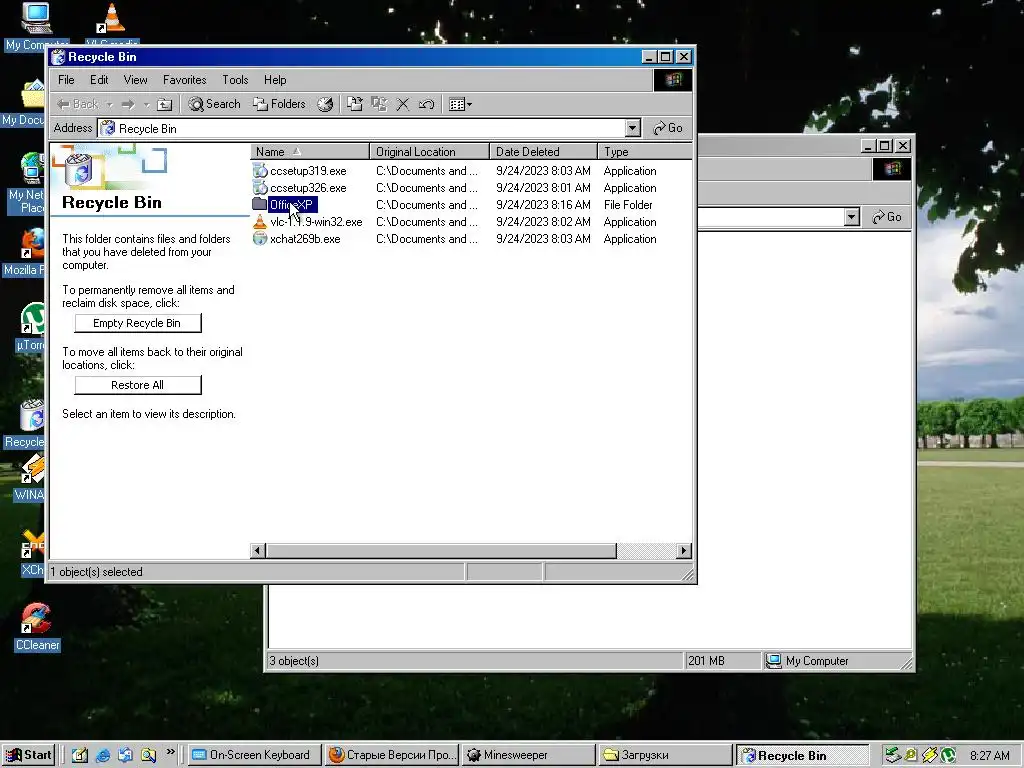This screenshot has height=768, width=1024.
Task: Select the OfficeXP folder icon
Action: click(x=260, y=204)
